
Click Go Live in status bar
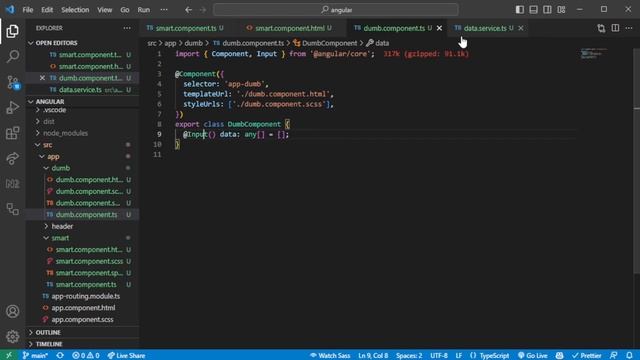coord(533,355)
